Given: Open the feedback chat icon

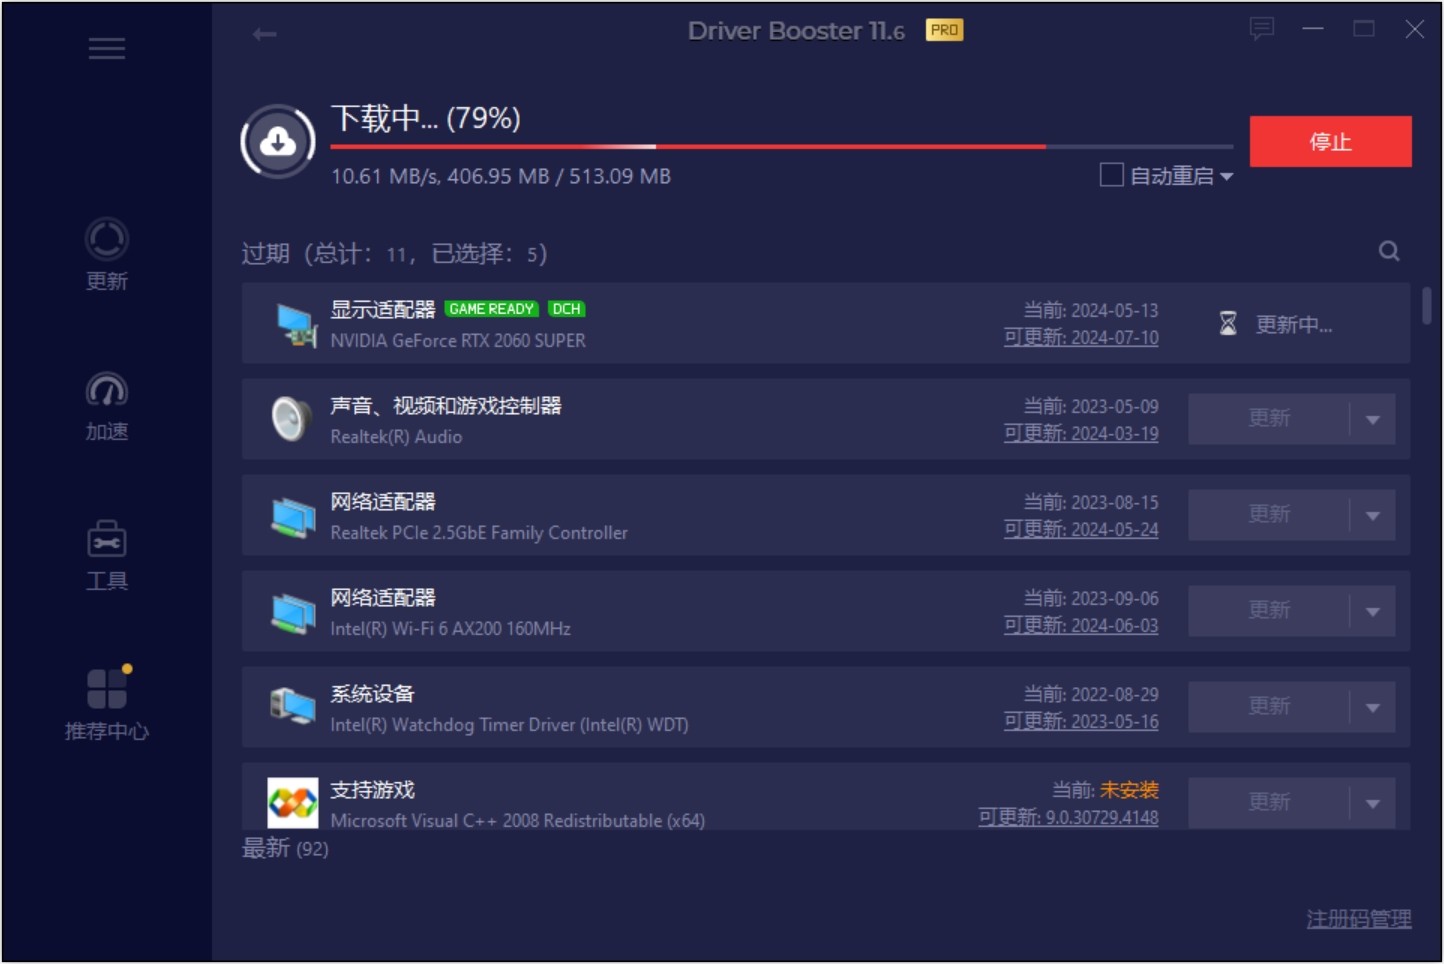Looking at the screenshot, I should coord(1262,29).
